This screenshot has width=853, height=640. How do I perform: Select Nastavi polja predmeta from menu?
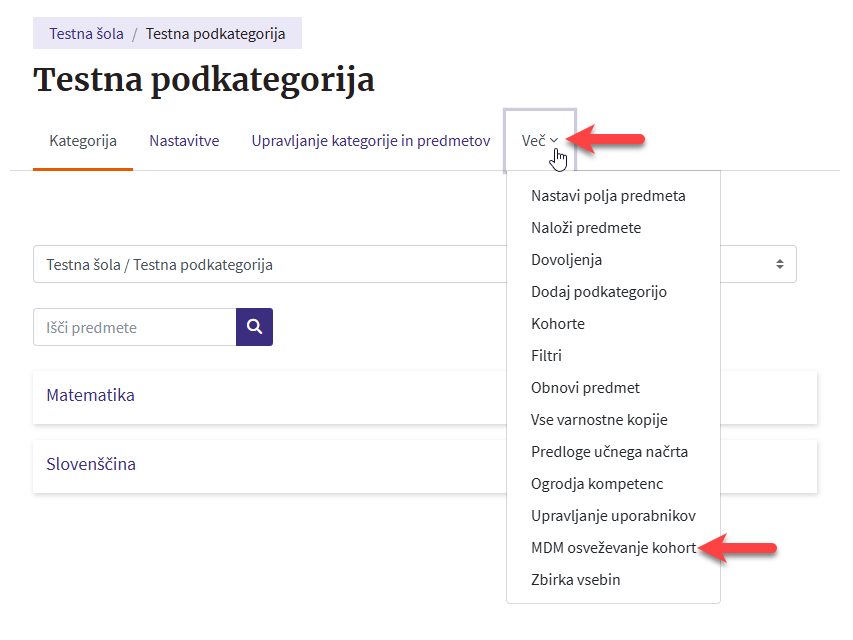pyautogui.click(x=608, y=196)
